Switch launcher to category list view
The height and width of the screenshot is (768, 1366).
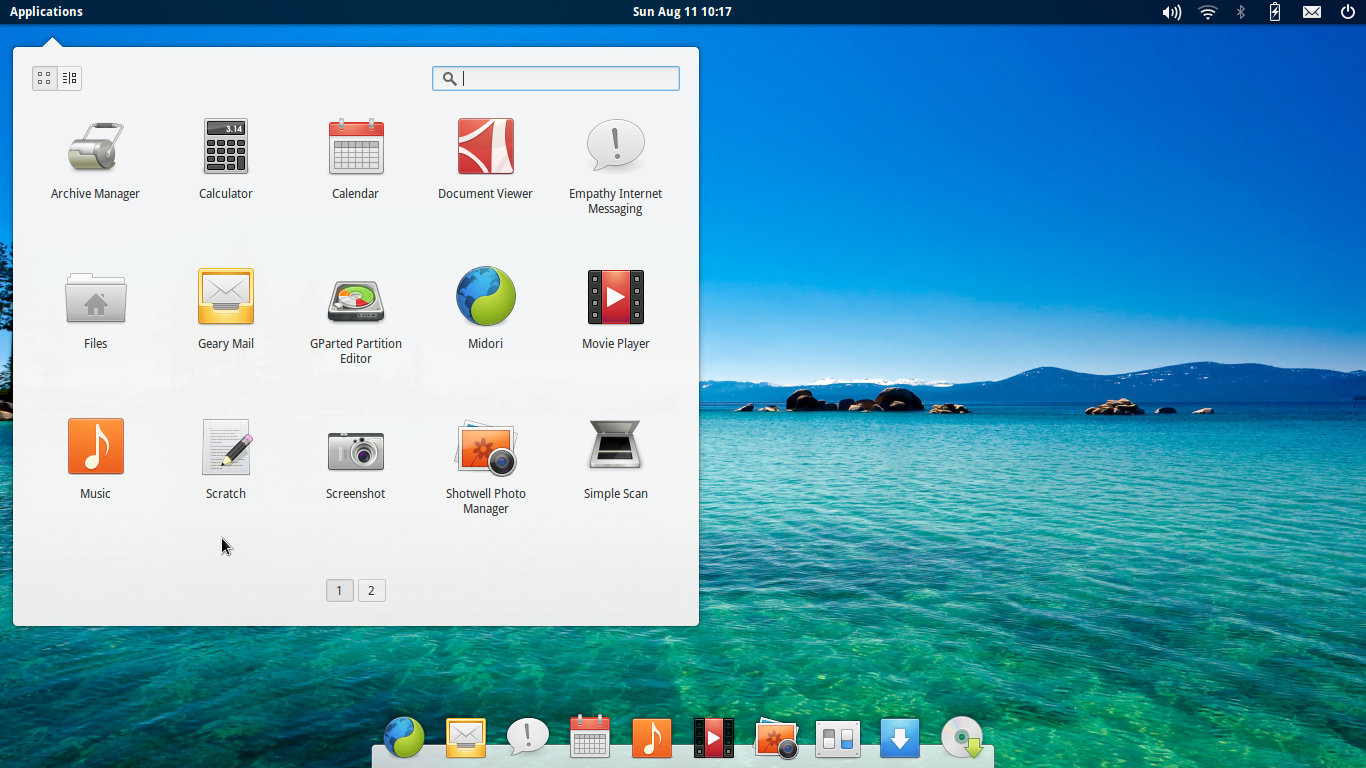coord(69,78)
